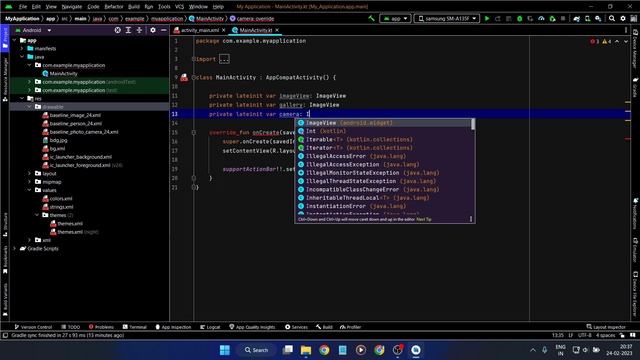Image resolution: width=640 pixels, height=360 pixels.
Task: Expand the layout folder
Action: pyautogui.click(x=29, y=173)
